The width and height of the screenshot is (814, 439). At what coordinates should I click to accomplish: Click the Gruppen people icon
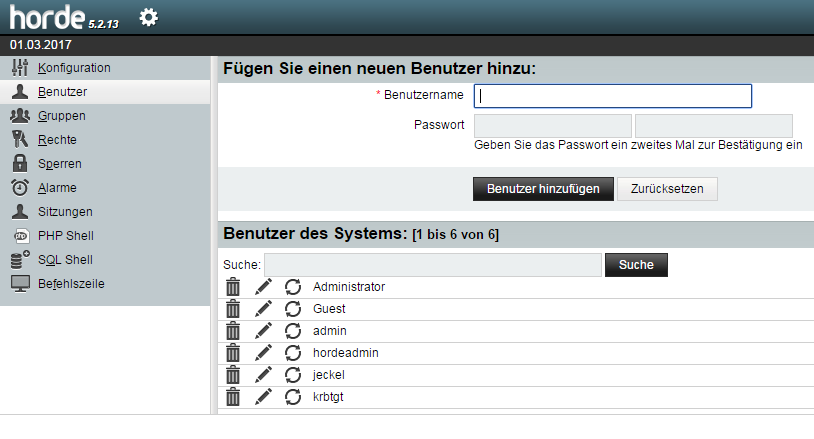[x=20, y=116]
